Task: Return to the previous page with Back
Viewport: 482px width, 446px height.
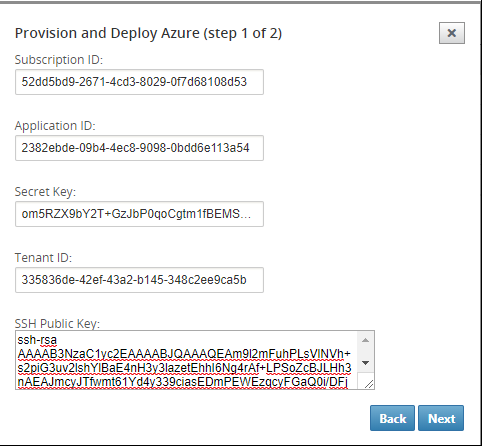Action: 392,418
